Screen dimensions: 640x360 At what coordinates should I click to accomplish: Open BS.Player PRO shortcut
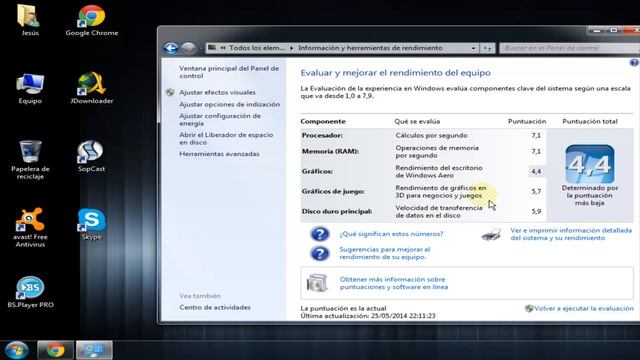click(30, 292)
